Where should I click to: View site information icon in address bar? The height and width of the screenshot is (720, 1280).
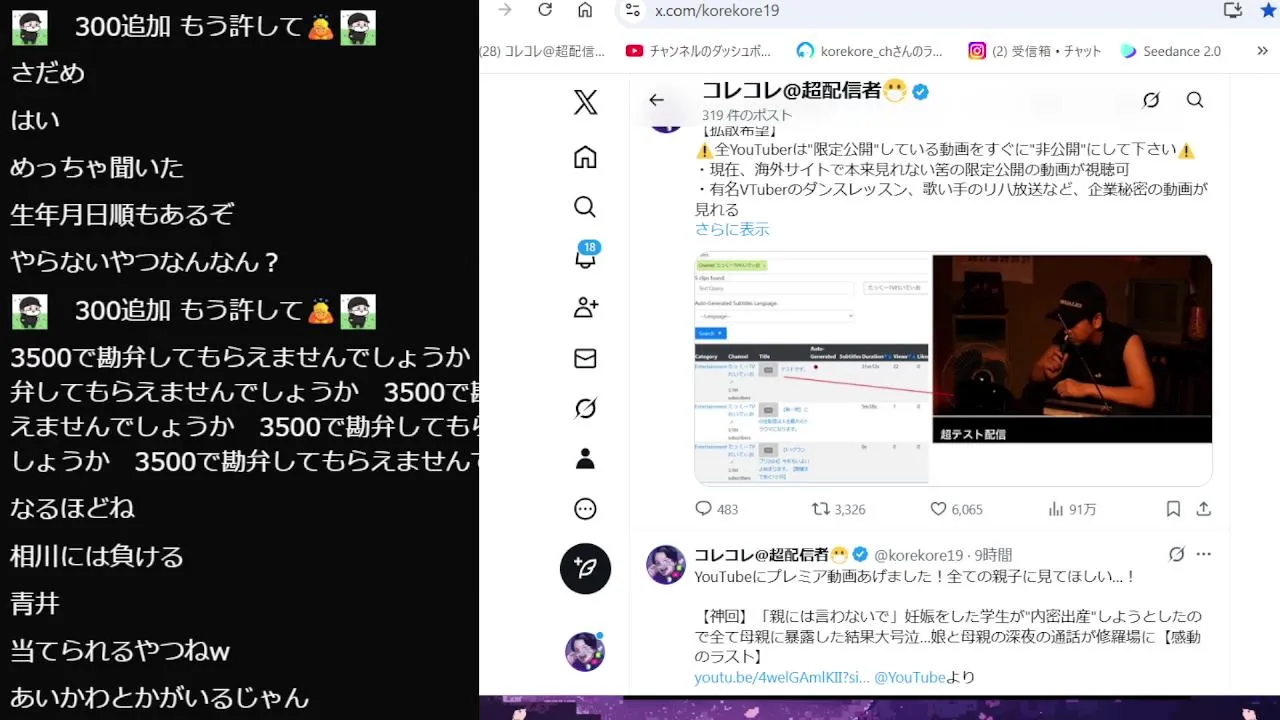(631, 10)
